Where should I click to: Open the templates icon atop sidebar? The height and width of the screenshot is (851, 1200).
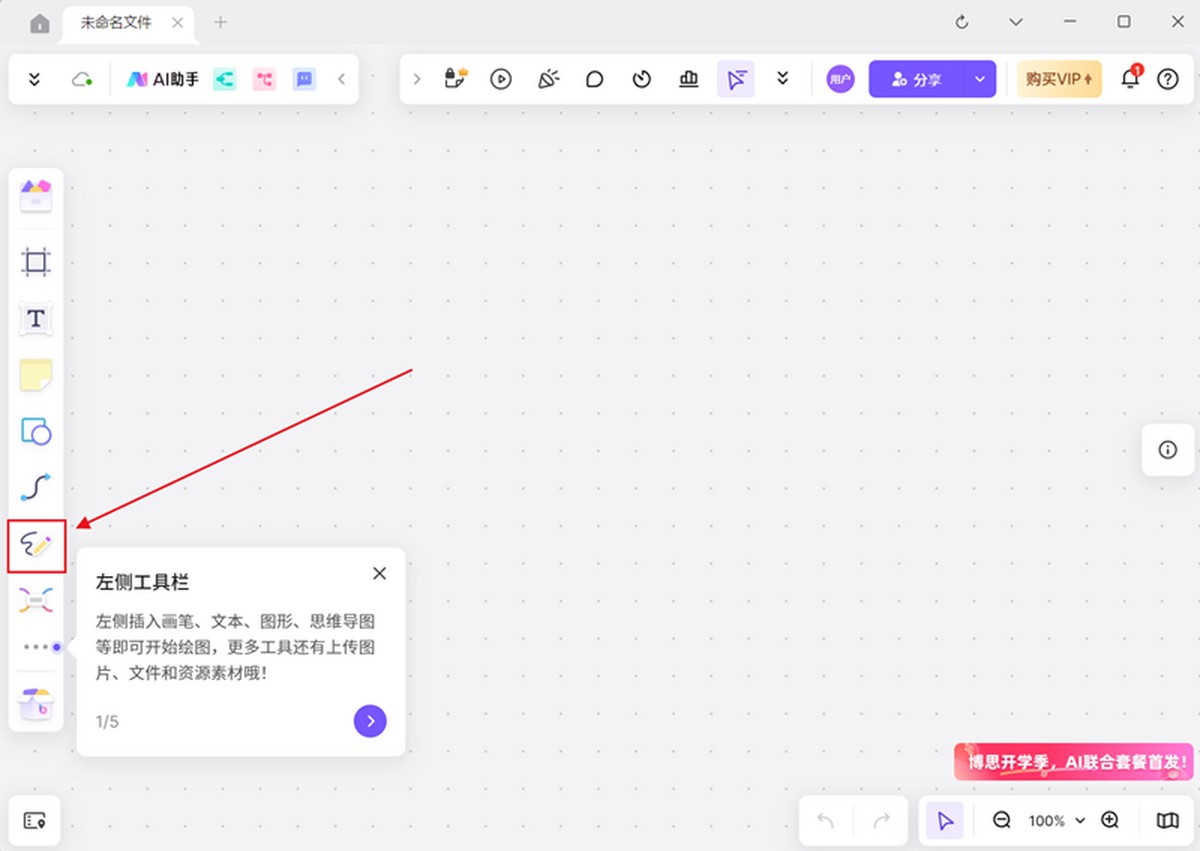[x=36, y=195]
